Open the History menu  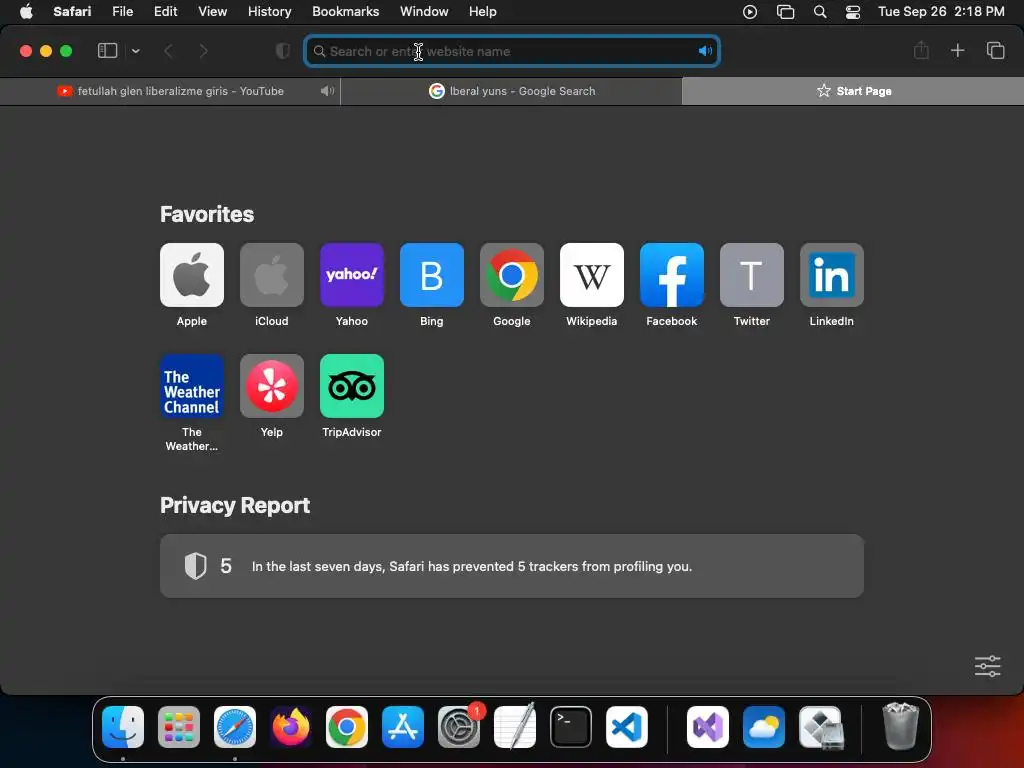click(x=269, y=12)
